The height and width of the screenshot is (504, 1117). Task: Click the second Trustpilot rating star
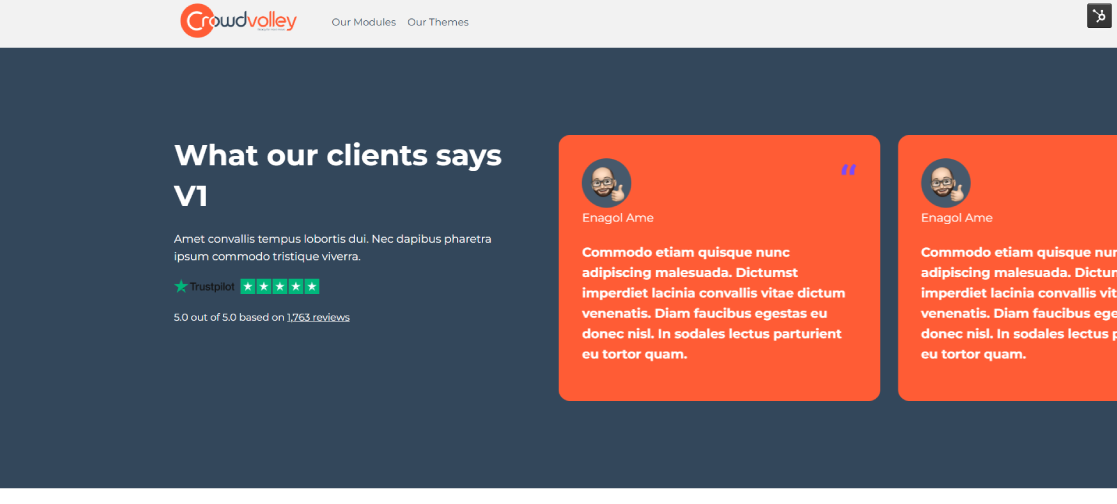pyautogui.click(x=264, y=286)
